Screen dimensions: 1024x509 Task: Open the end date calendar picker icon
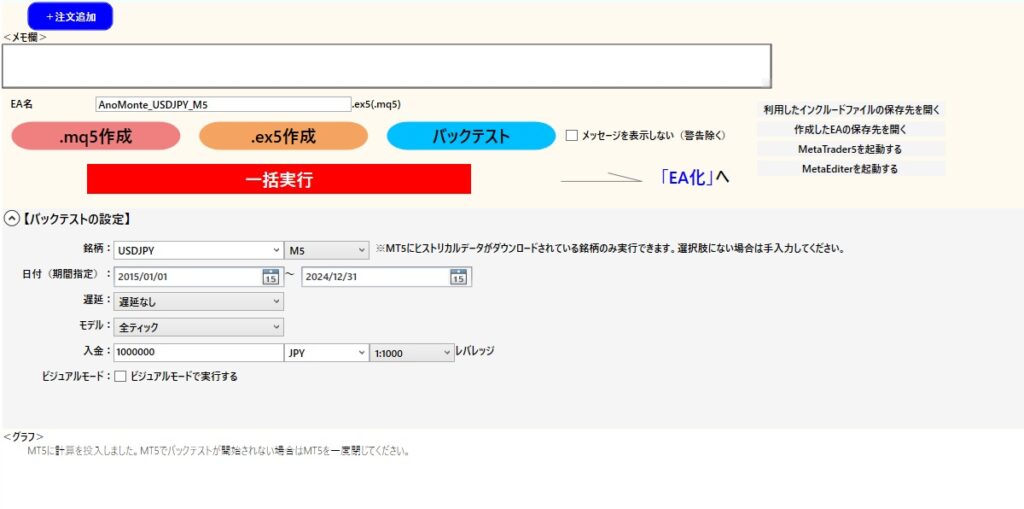458,277
